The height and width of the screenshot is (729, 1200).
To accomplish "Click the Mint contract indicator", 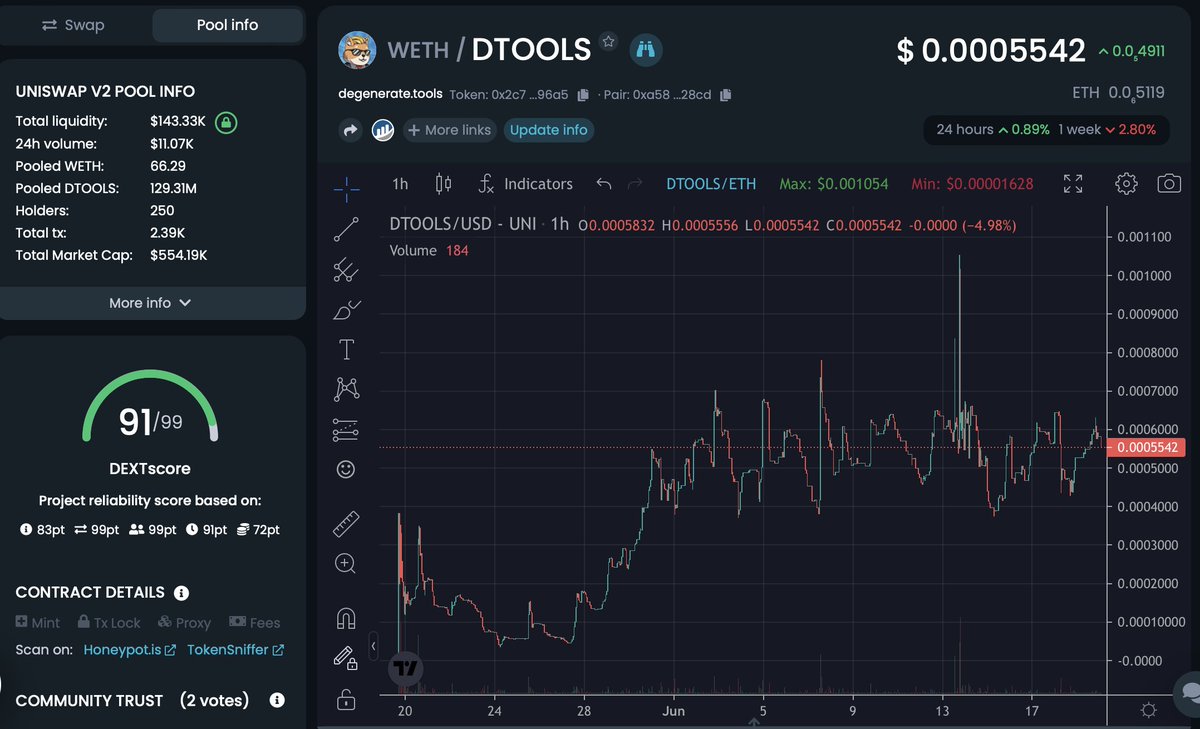I will (x=38, y=622).
